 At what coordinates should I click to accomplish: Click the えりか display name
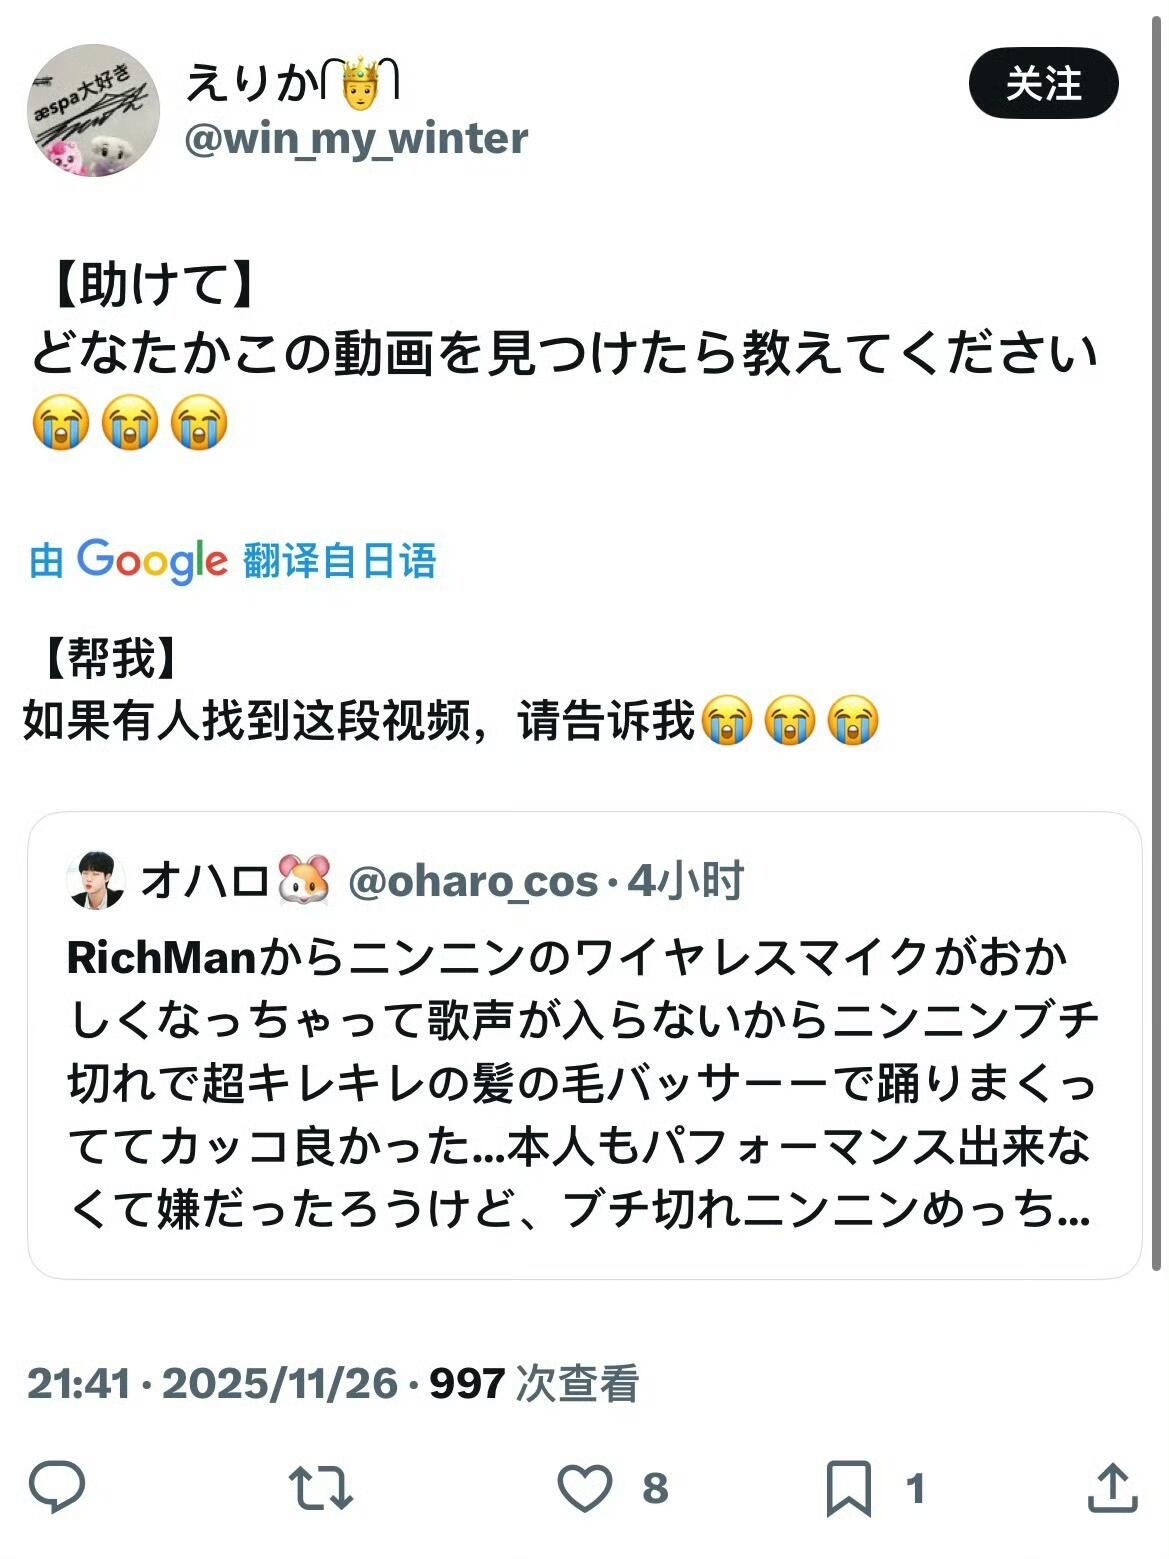(292, 82)
